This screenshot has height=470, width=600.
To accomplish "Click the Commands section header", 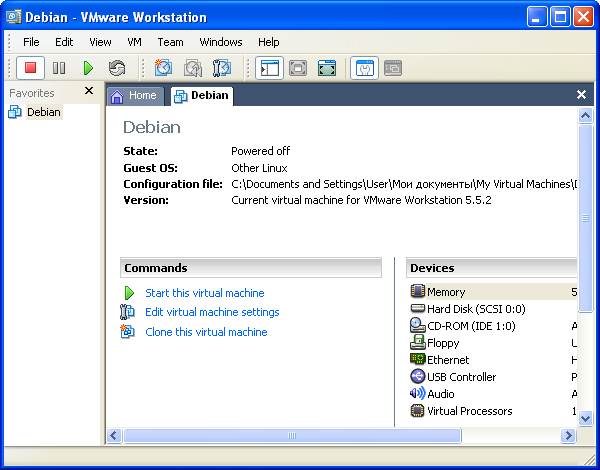I will pyautogui.click(x=251, y=268).
